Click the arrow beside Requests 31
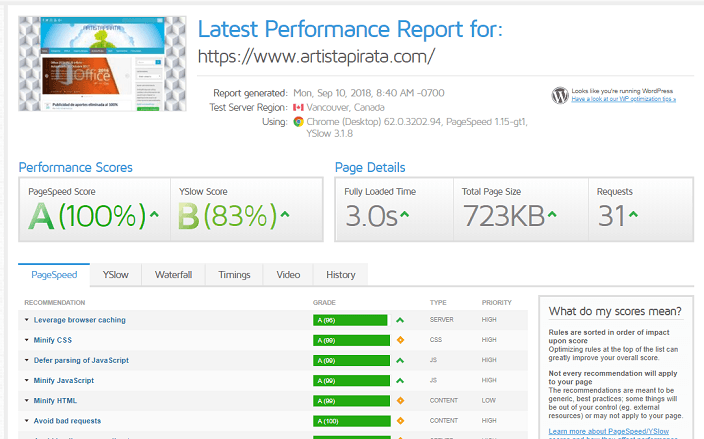704x439 pixels. point(633,215)
